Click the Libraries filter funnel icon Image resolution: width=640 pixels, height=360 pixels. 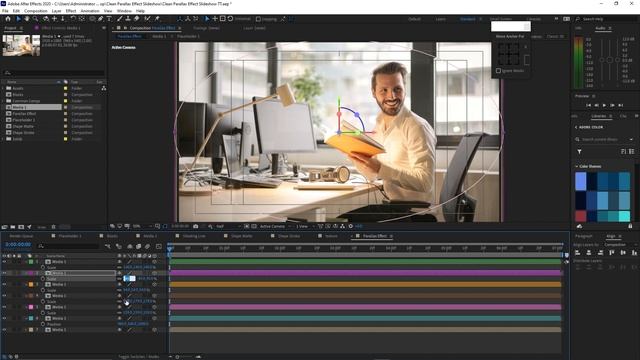579,151
